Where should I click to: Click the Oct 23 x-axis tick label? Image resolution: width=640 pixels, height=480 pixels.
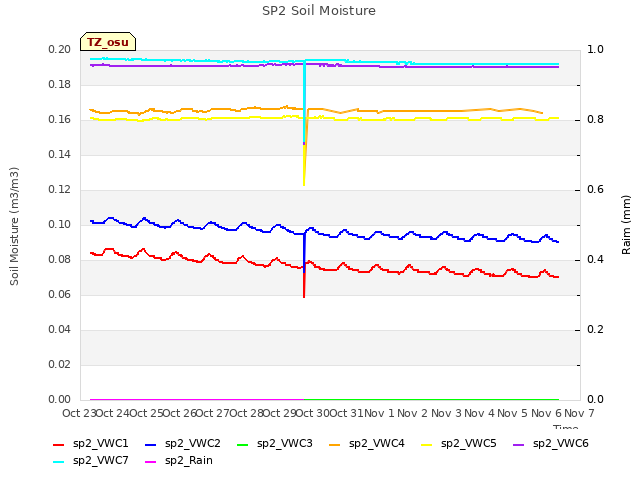(79, 413)
